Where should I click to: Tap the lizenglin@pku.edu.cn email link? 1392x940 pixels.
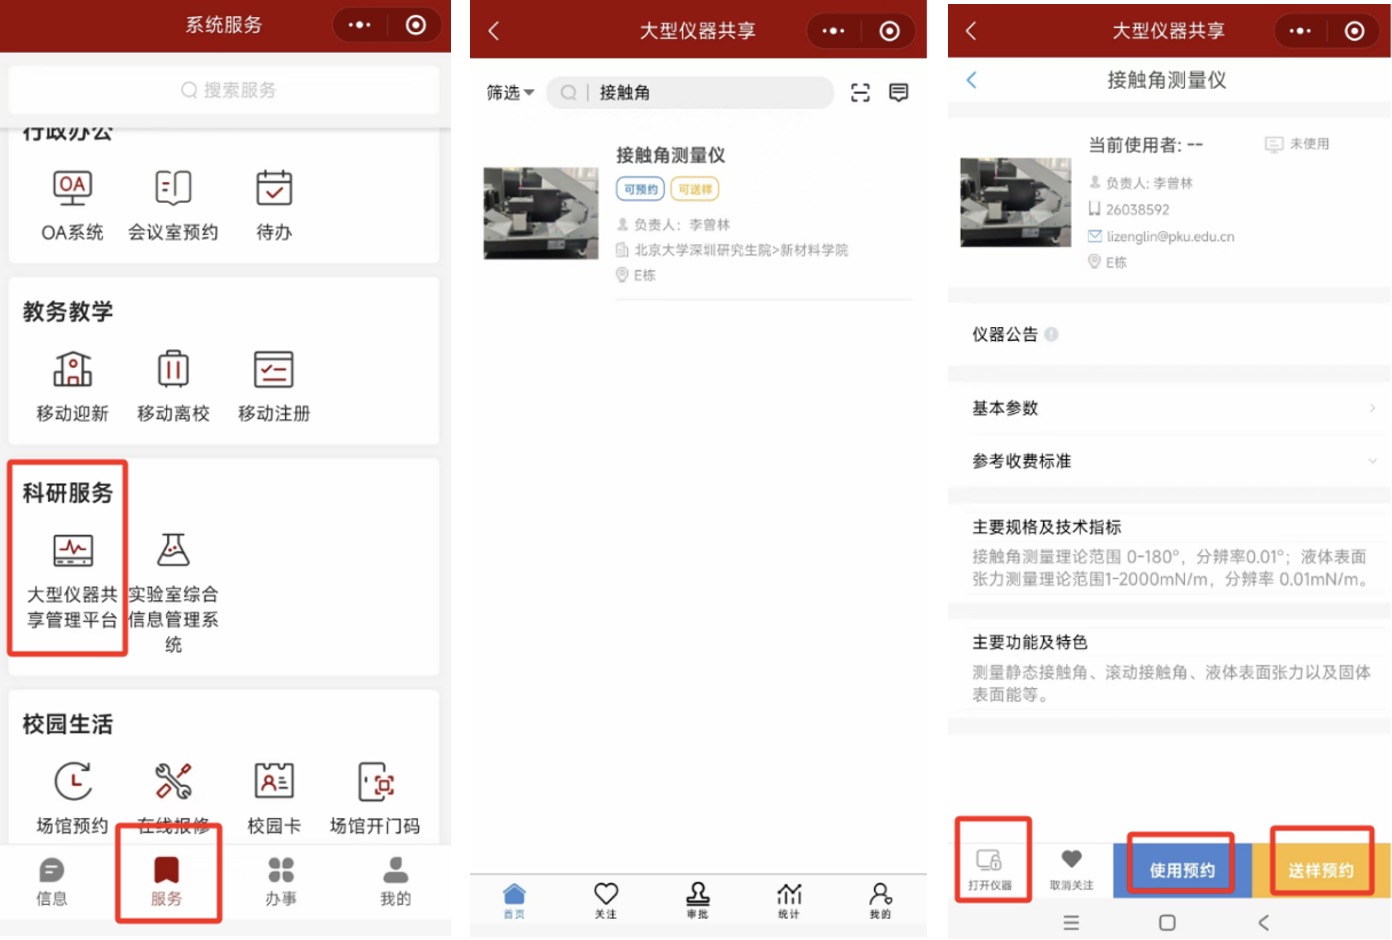coord(1169,237)
